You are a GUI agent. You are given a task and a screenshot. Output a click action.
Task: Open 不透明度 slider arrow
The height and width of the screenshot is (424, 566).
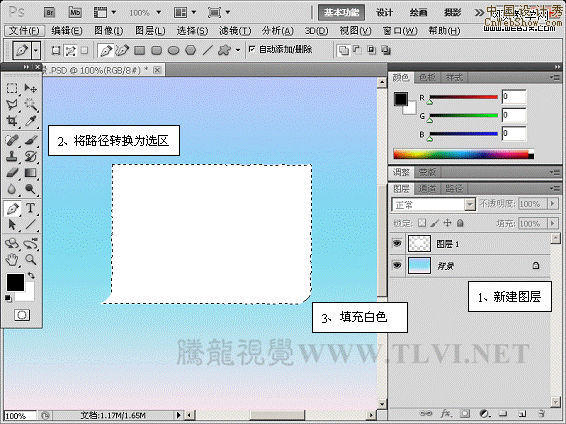click(553, 204)
